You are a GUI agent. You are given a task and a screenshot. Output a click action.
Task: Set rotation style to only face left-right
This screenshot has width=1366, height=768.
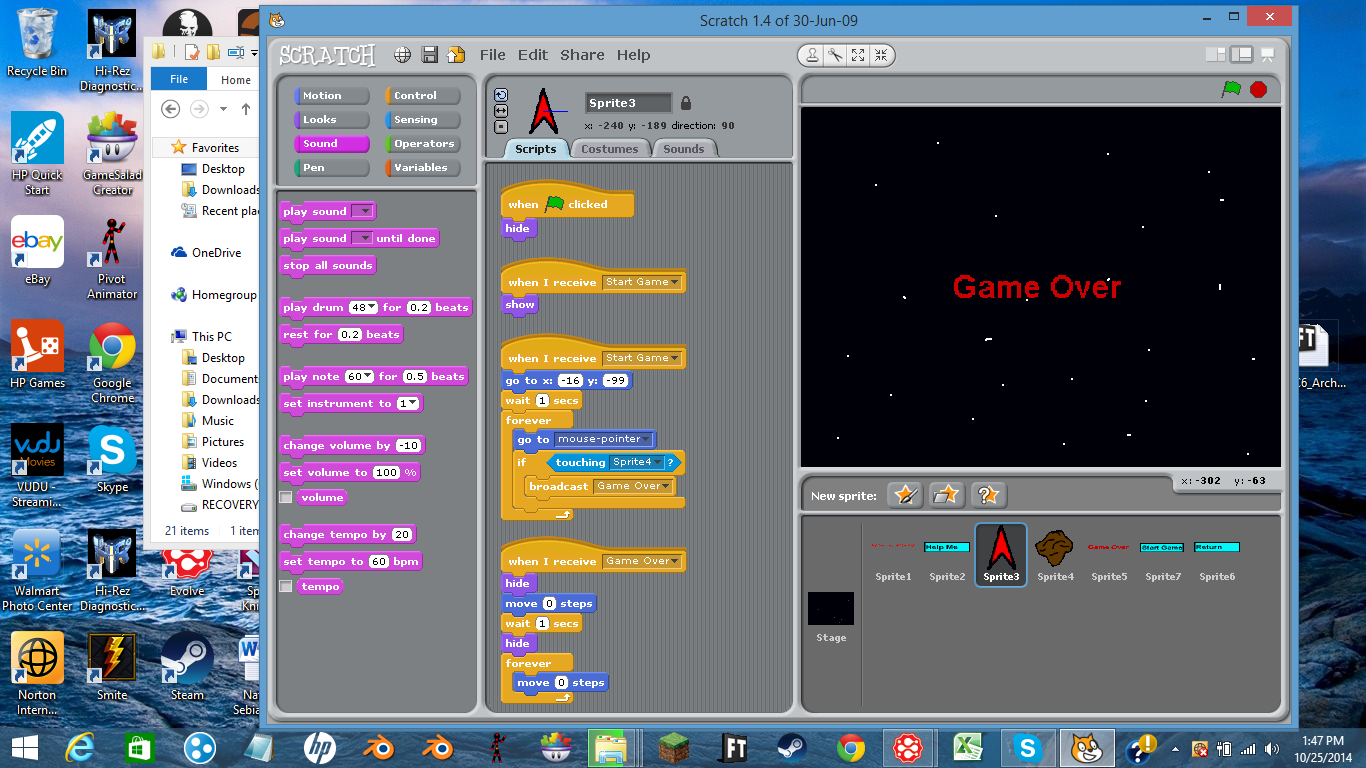click(x=501, y=111)
